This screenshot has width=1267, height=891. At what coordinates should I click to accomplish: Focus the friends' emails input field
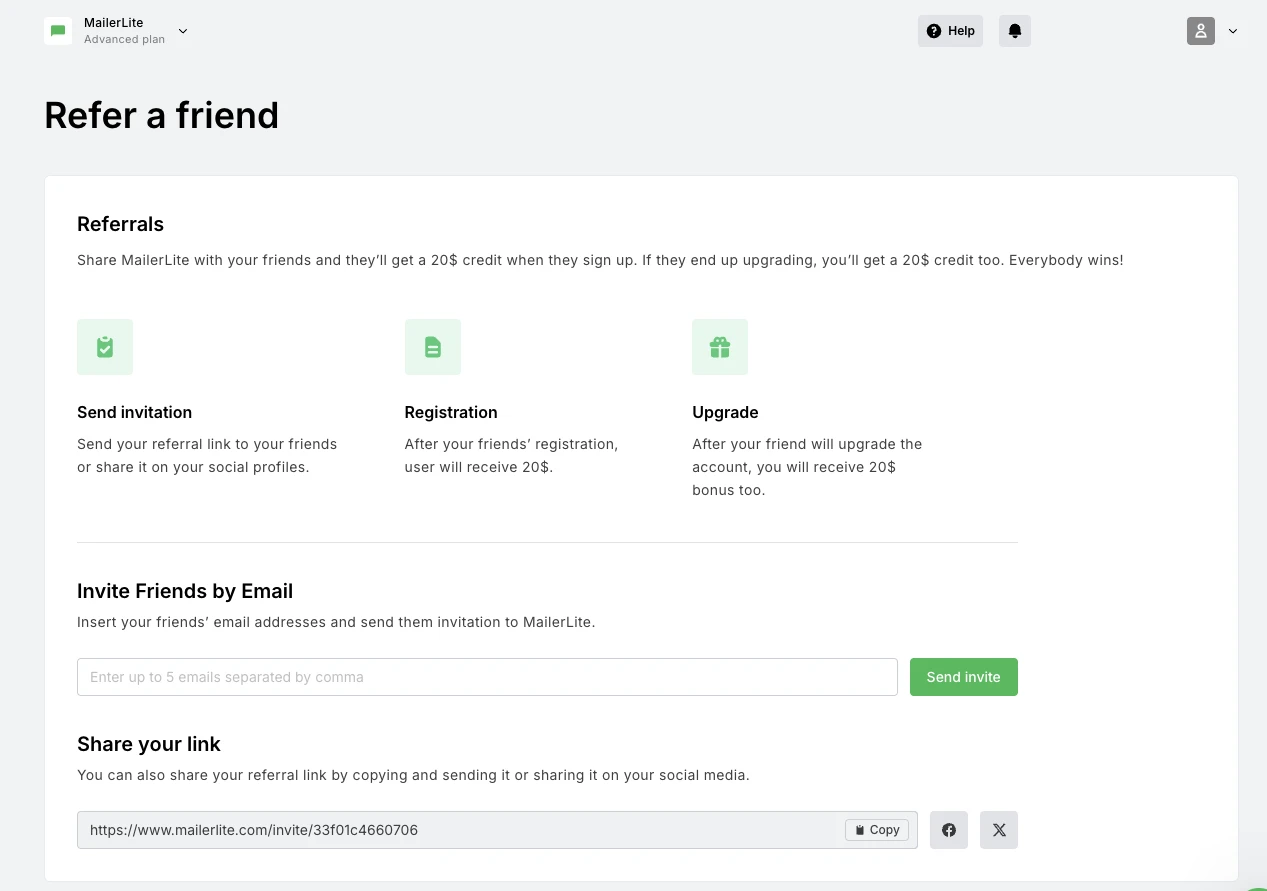click(487, 677)
